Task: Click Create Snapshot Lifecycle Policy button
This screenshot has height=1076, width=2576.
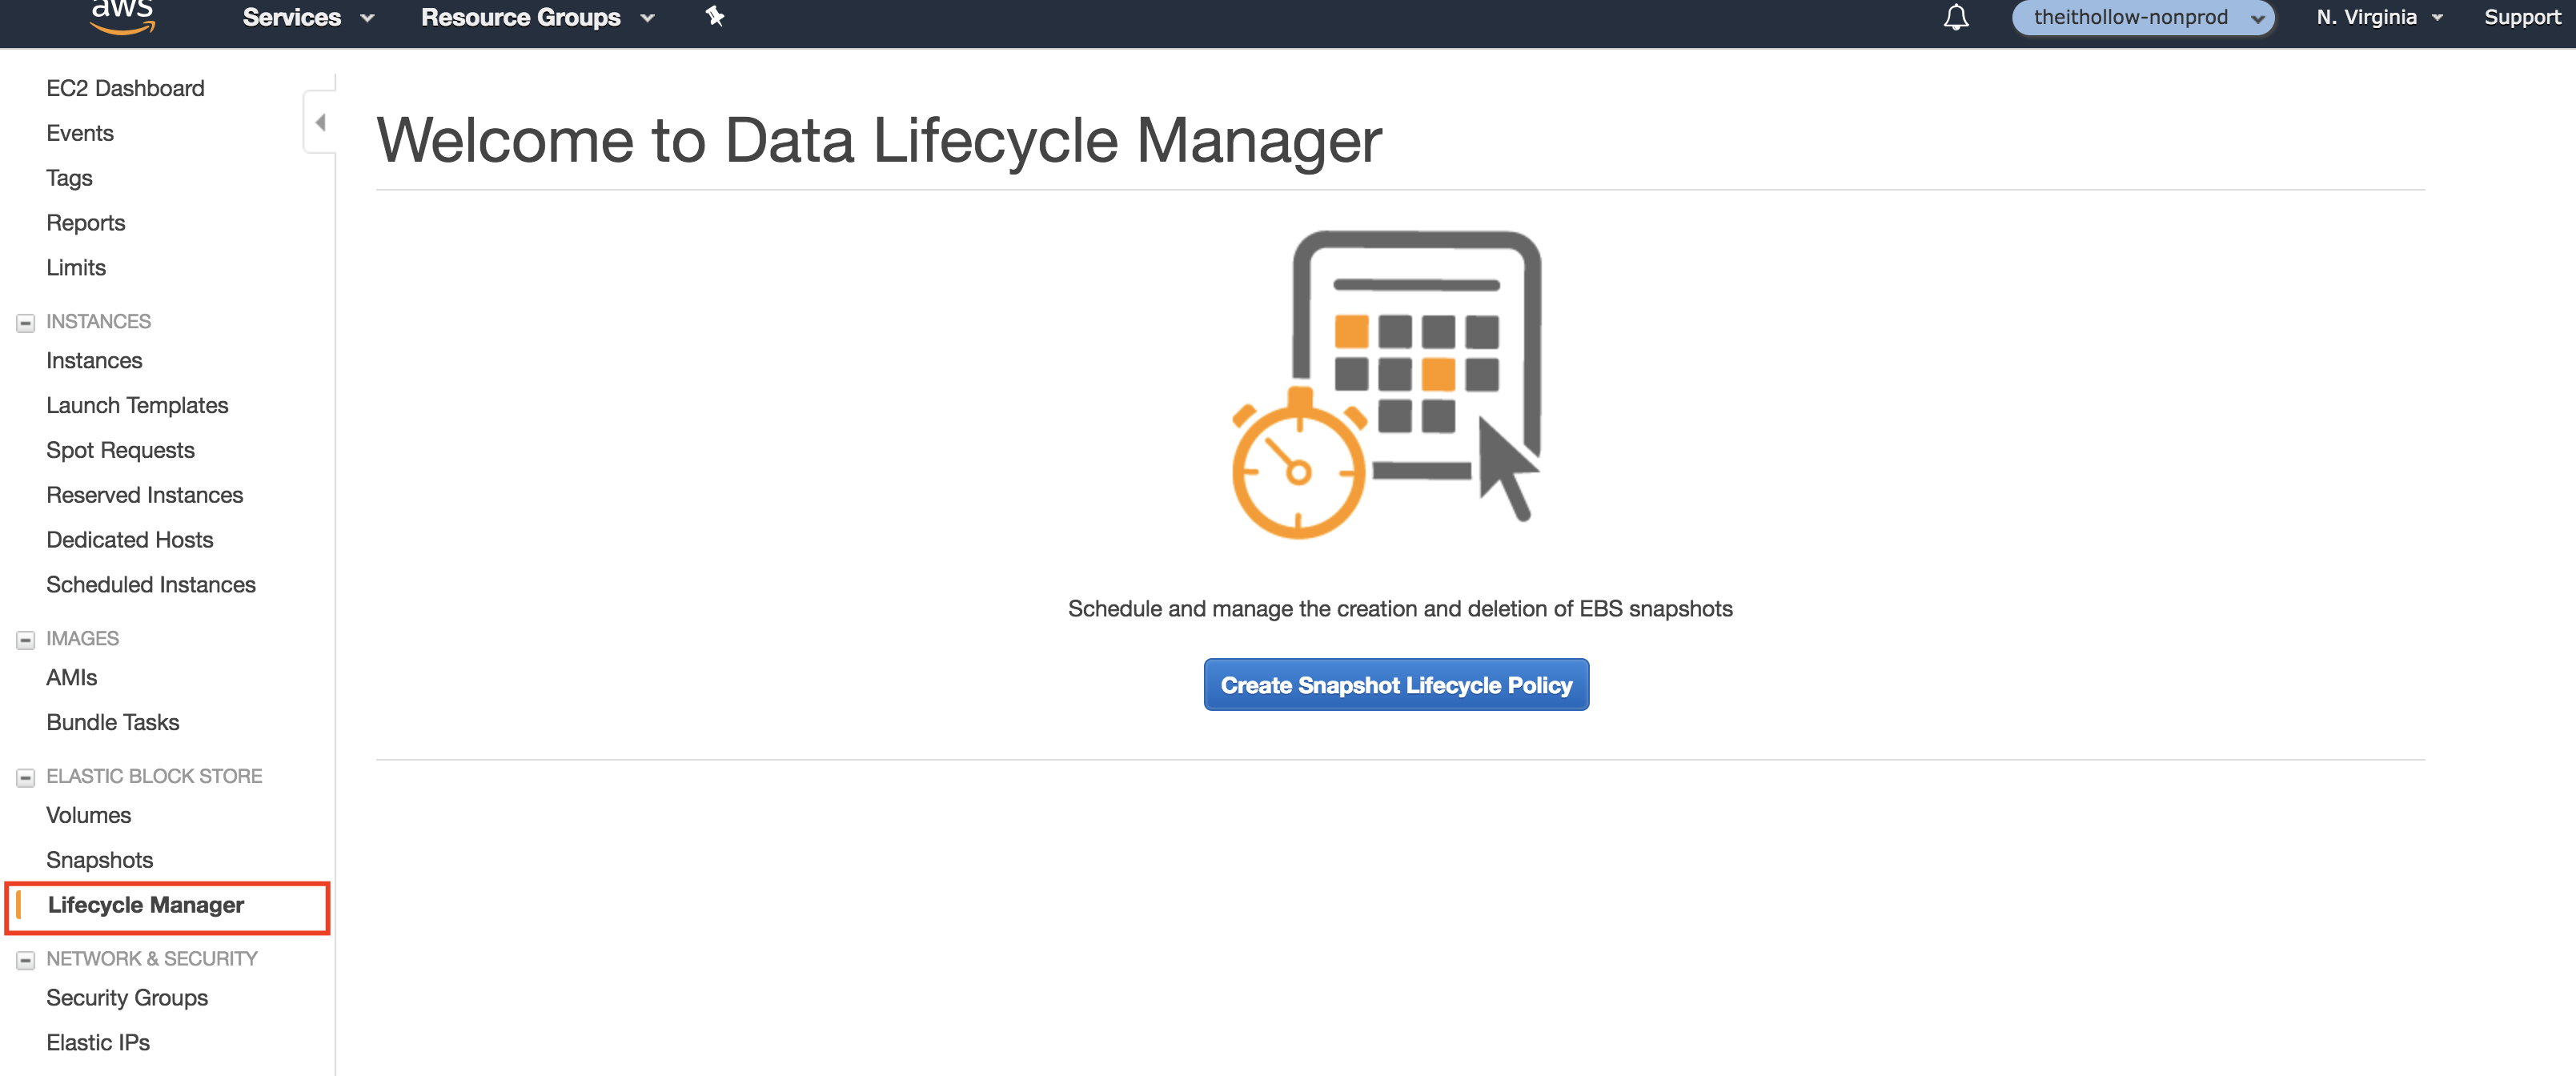Action: click(1395, 685)
